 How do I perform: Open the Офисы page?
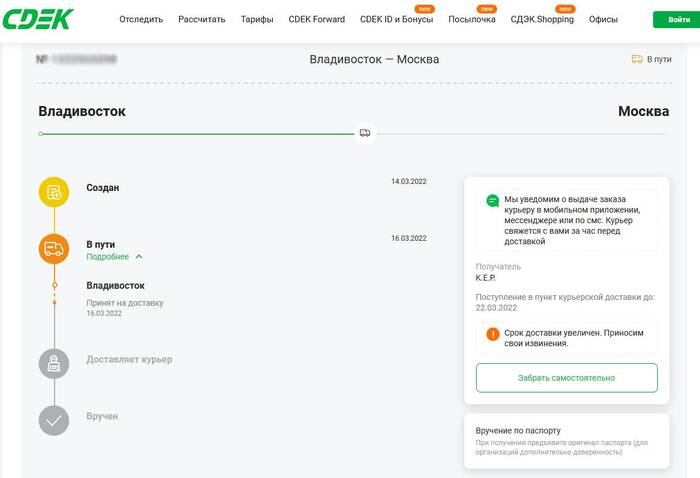603,19
